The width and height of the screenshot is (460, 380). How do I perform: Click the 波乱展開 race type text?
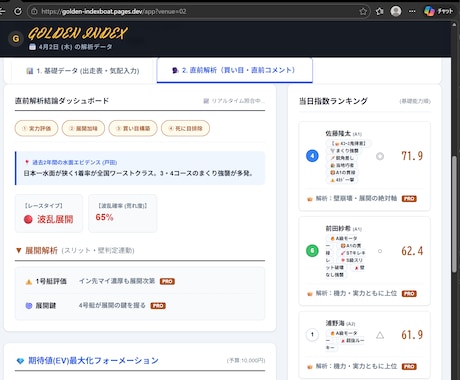click(x=55, y=219)
